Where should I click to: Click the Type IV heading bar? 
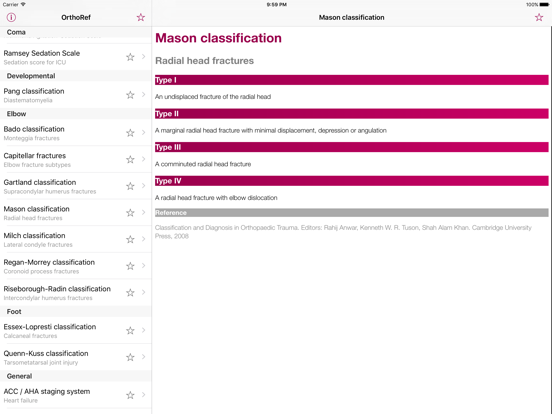pyautogui.click(x=351, y=181)
